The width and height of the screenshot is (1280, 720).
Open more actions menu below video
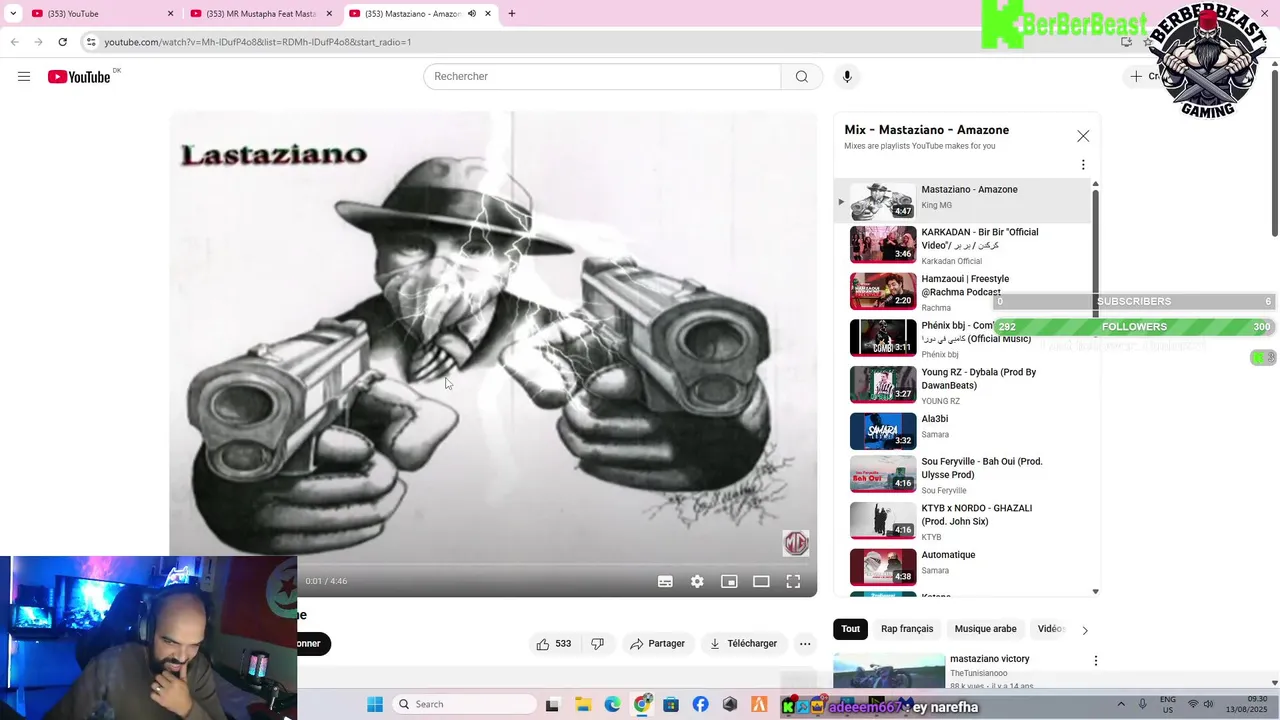(805, 644)
